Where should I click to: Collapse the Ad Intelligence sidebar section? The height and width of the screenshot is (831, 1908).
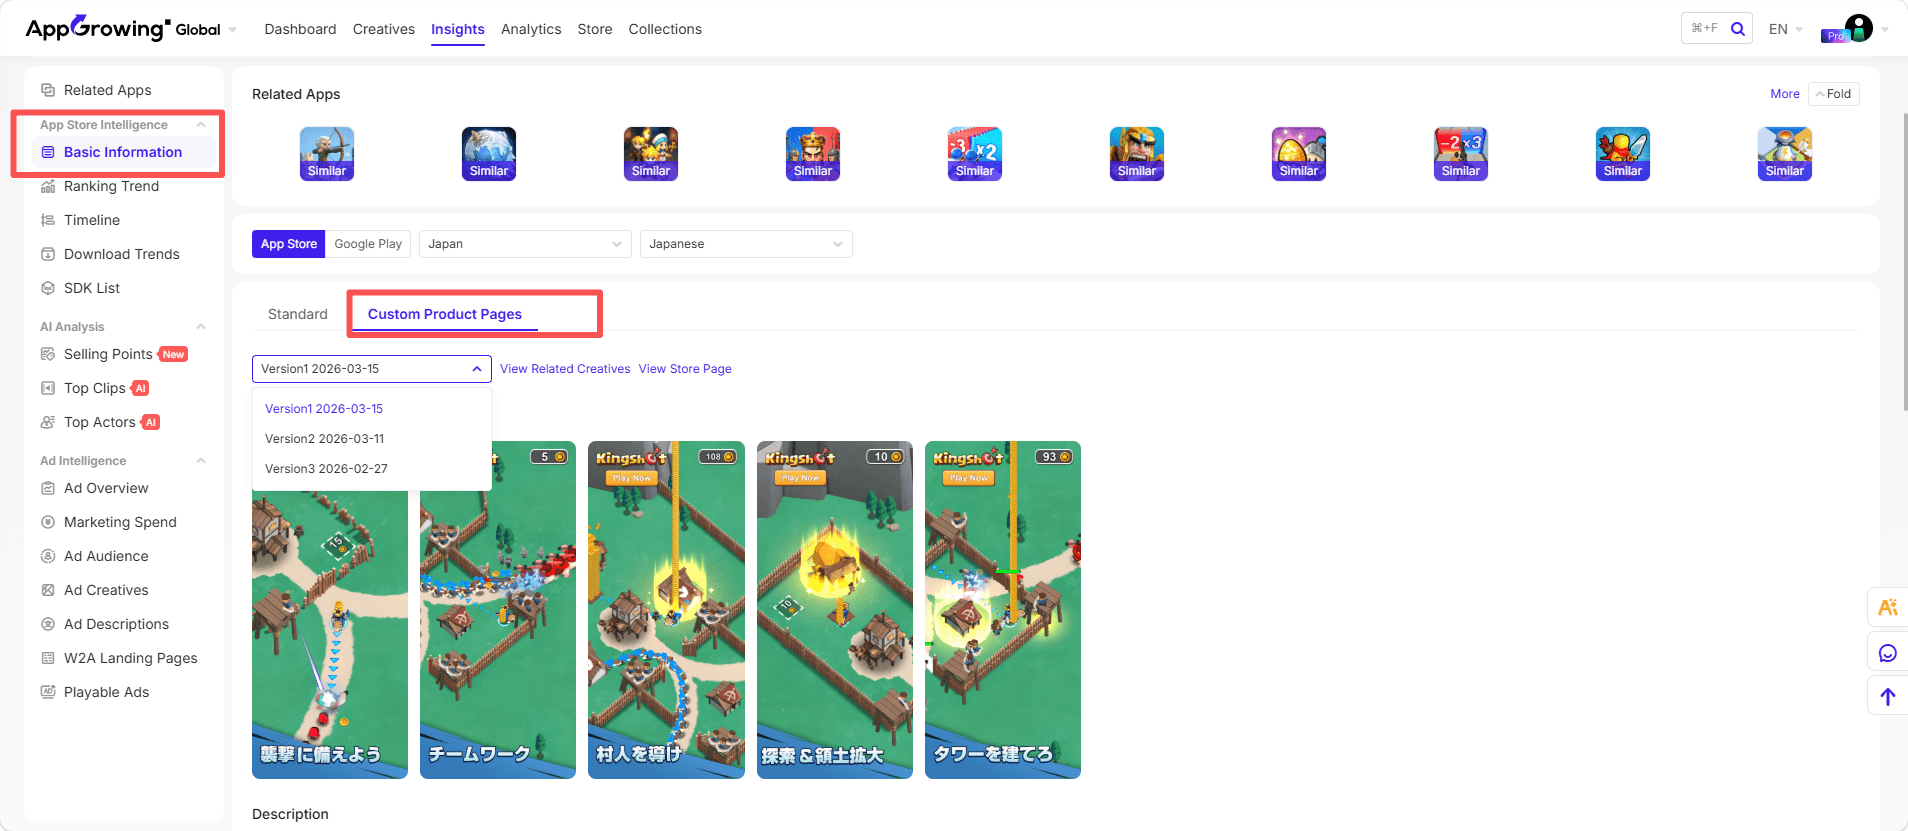[x=201, y=461]
